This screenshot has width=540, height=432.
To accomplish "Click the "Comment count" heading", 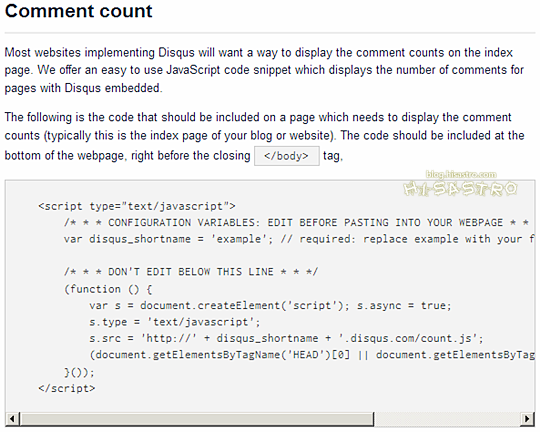I will tap(79, 11).
